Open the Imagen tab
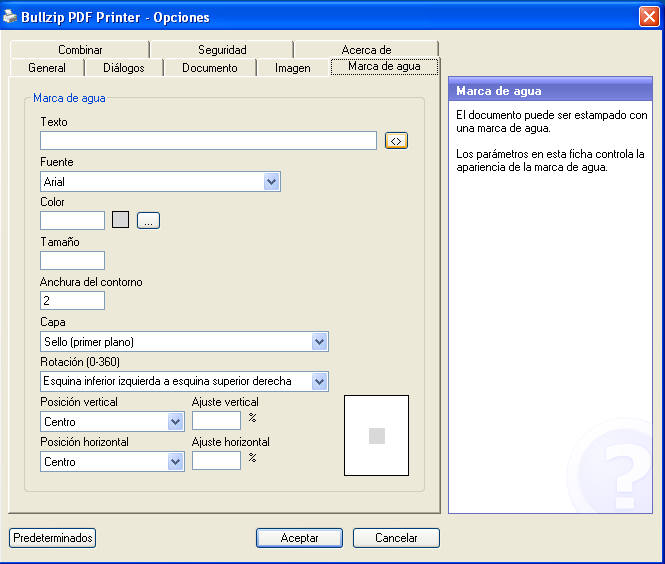The width and height of the screenshot is (665, 564). coord(293,68)
